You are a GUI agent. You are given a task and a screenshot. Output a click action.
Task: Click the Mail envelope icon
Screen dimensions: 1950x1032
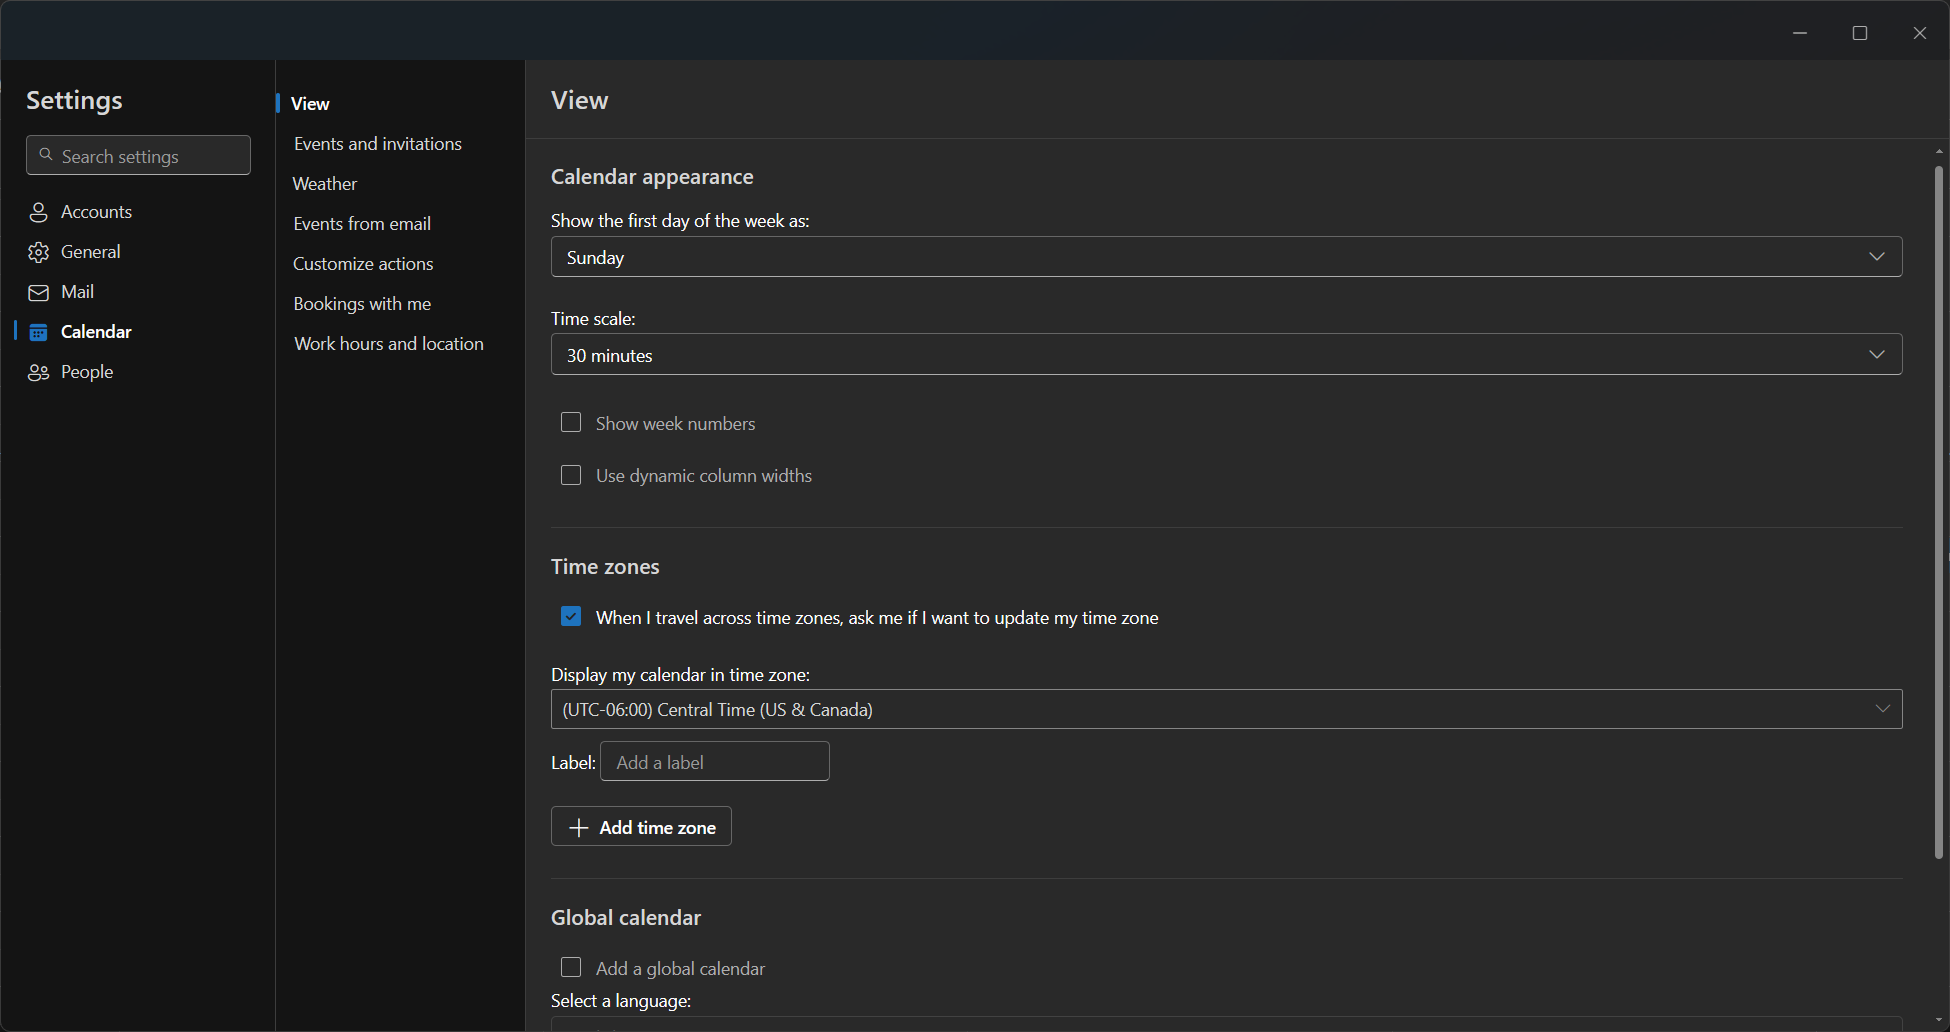point(38,292)
